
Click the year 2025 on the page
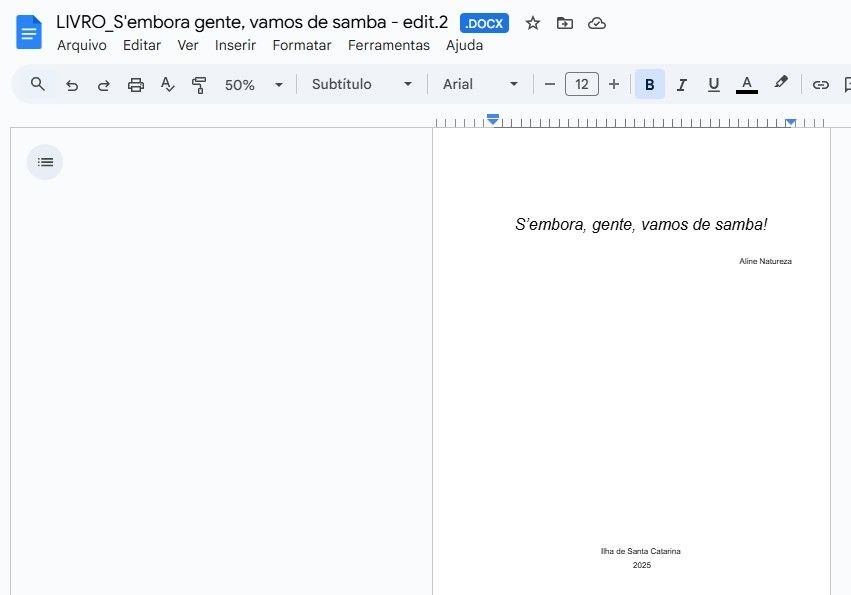click(642, 565)
